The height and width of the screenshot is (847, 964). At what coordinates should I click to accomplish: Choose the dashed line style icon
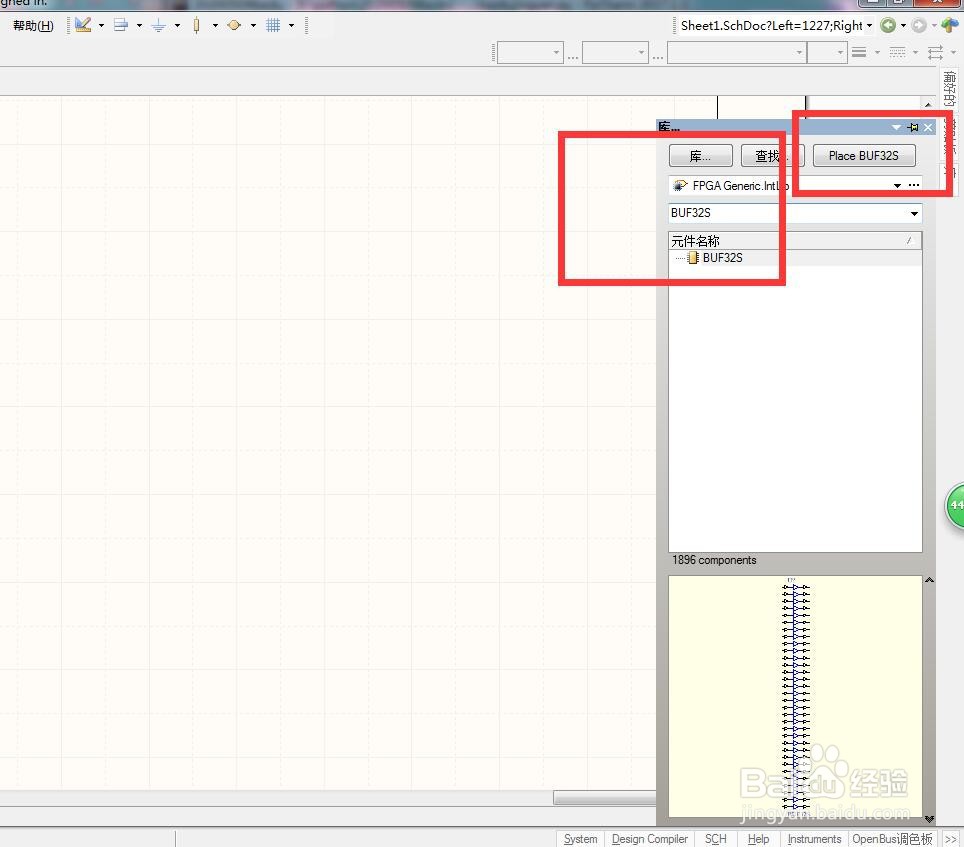point(898,53)
